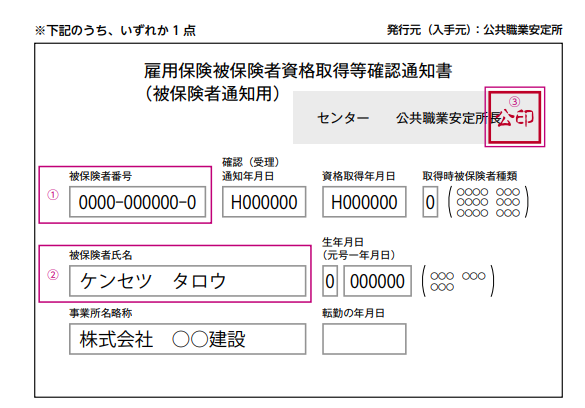
Task: Click the 資格取得年月日 field H000000
Action: tap(364, 202)
